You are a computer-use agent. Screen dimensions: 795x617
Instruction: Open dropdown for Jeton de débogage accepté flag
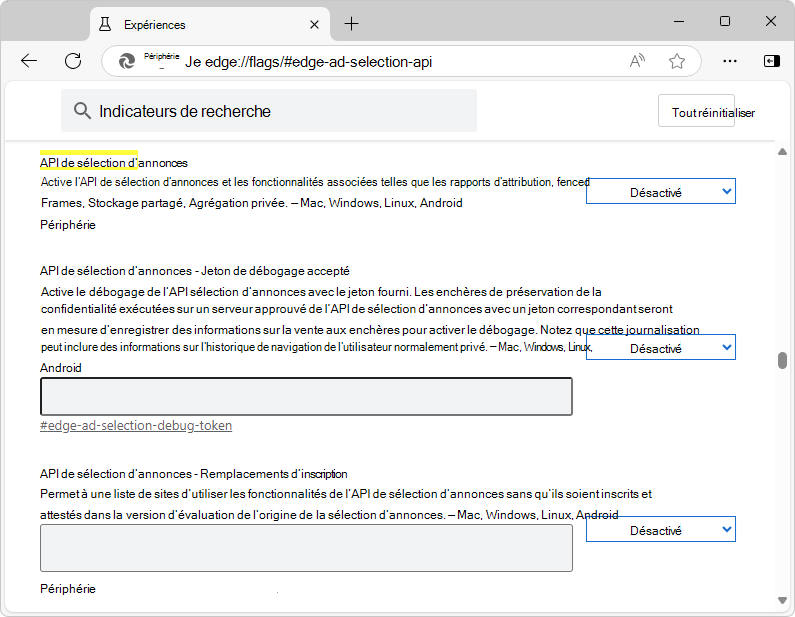(661, 347)
